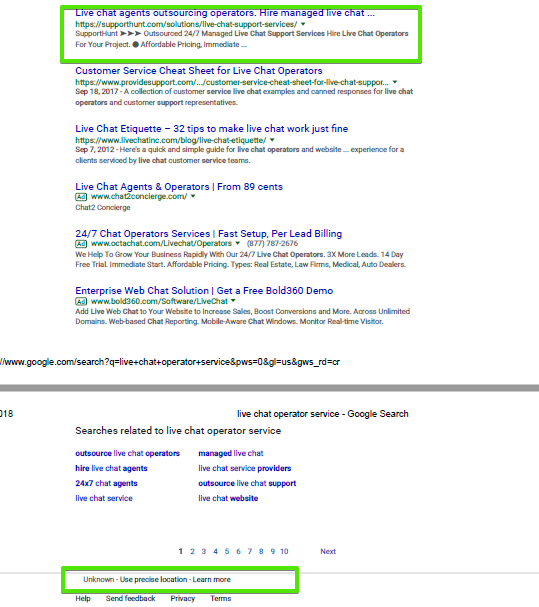Screen dimensions: 539x607
Task: Click the 'Chat2 Concierge' description text
Action: 103,207
